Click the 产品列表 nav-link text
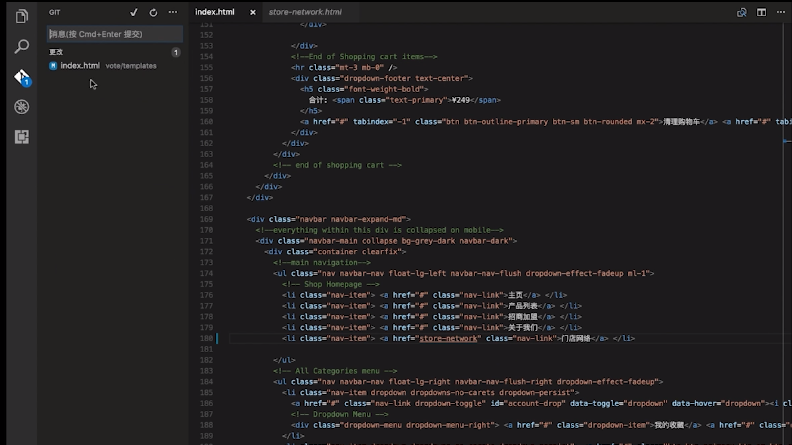Viewport: 792px width, 445px height. (522, 306)
